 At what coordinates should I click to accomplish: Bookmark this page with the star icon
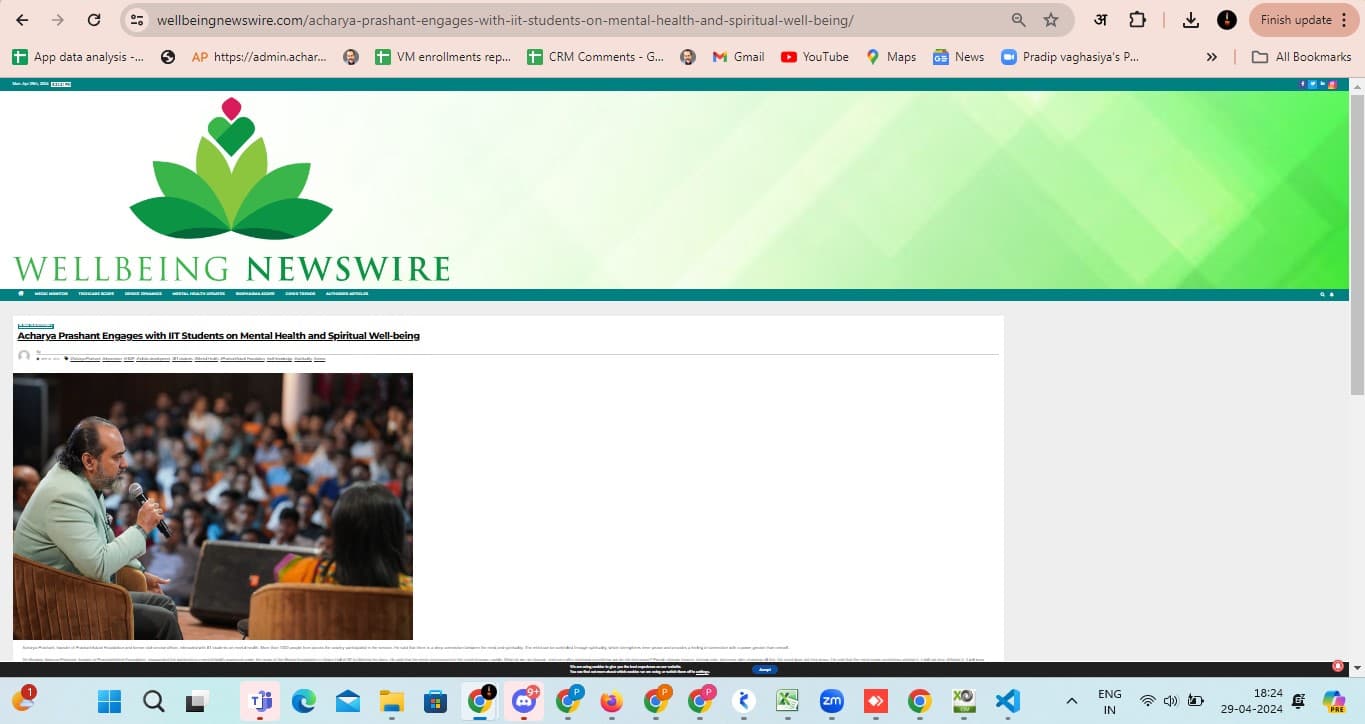click(1050, 20)
